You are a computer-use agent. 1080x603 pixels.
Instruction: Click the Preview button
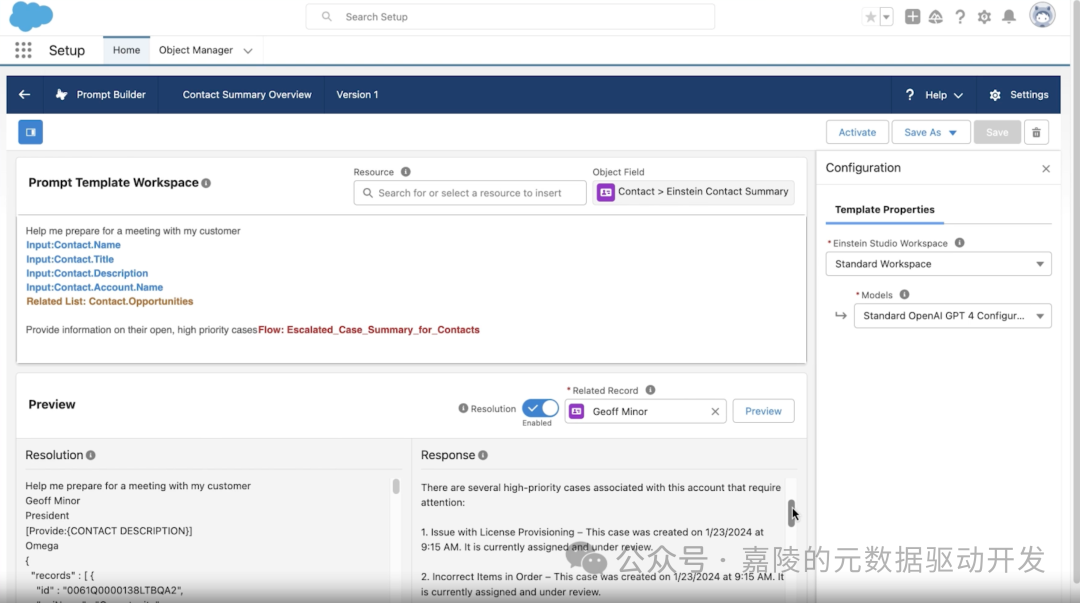(763, 411)
